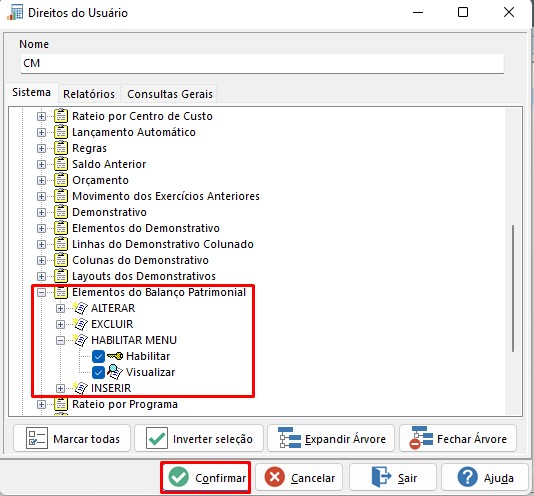Expand the Orçamento node
The image size is (534, 496).
coord(41,181)
